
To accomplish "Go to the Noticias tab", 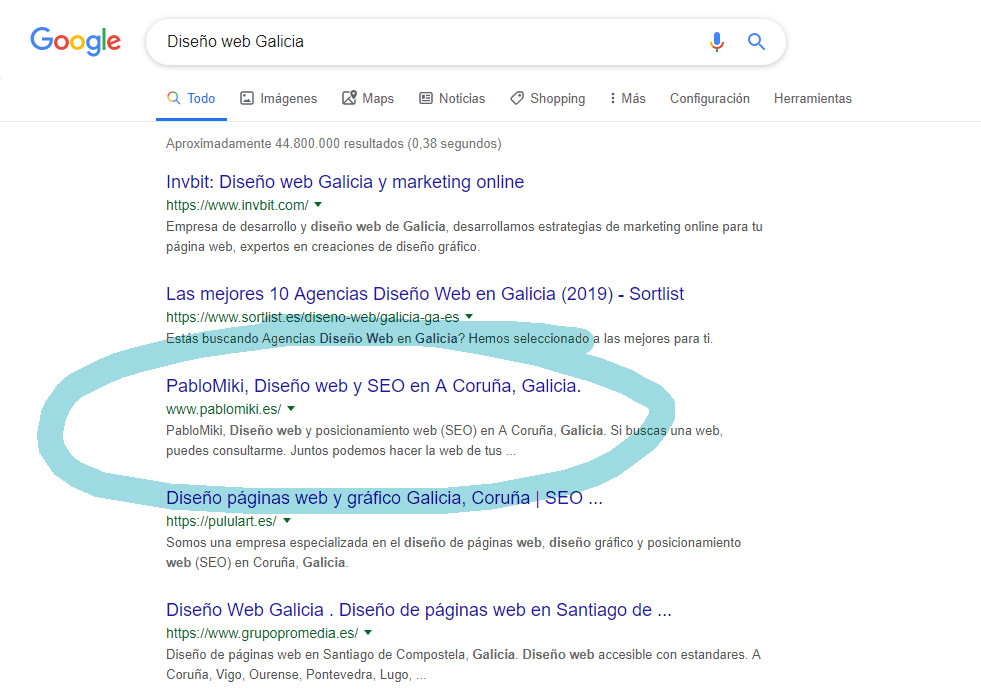I will [x=452, y=98].
